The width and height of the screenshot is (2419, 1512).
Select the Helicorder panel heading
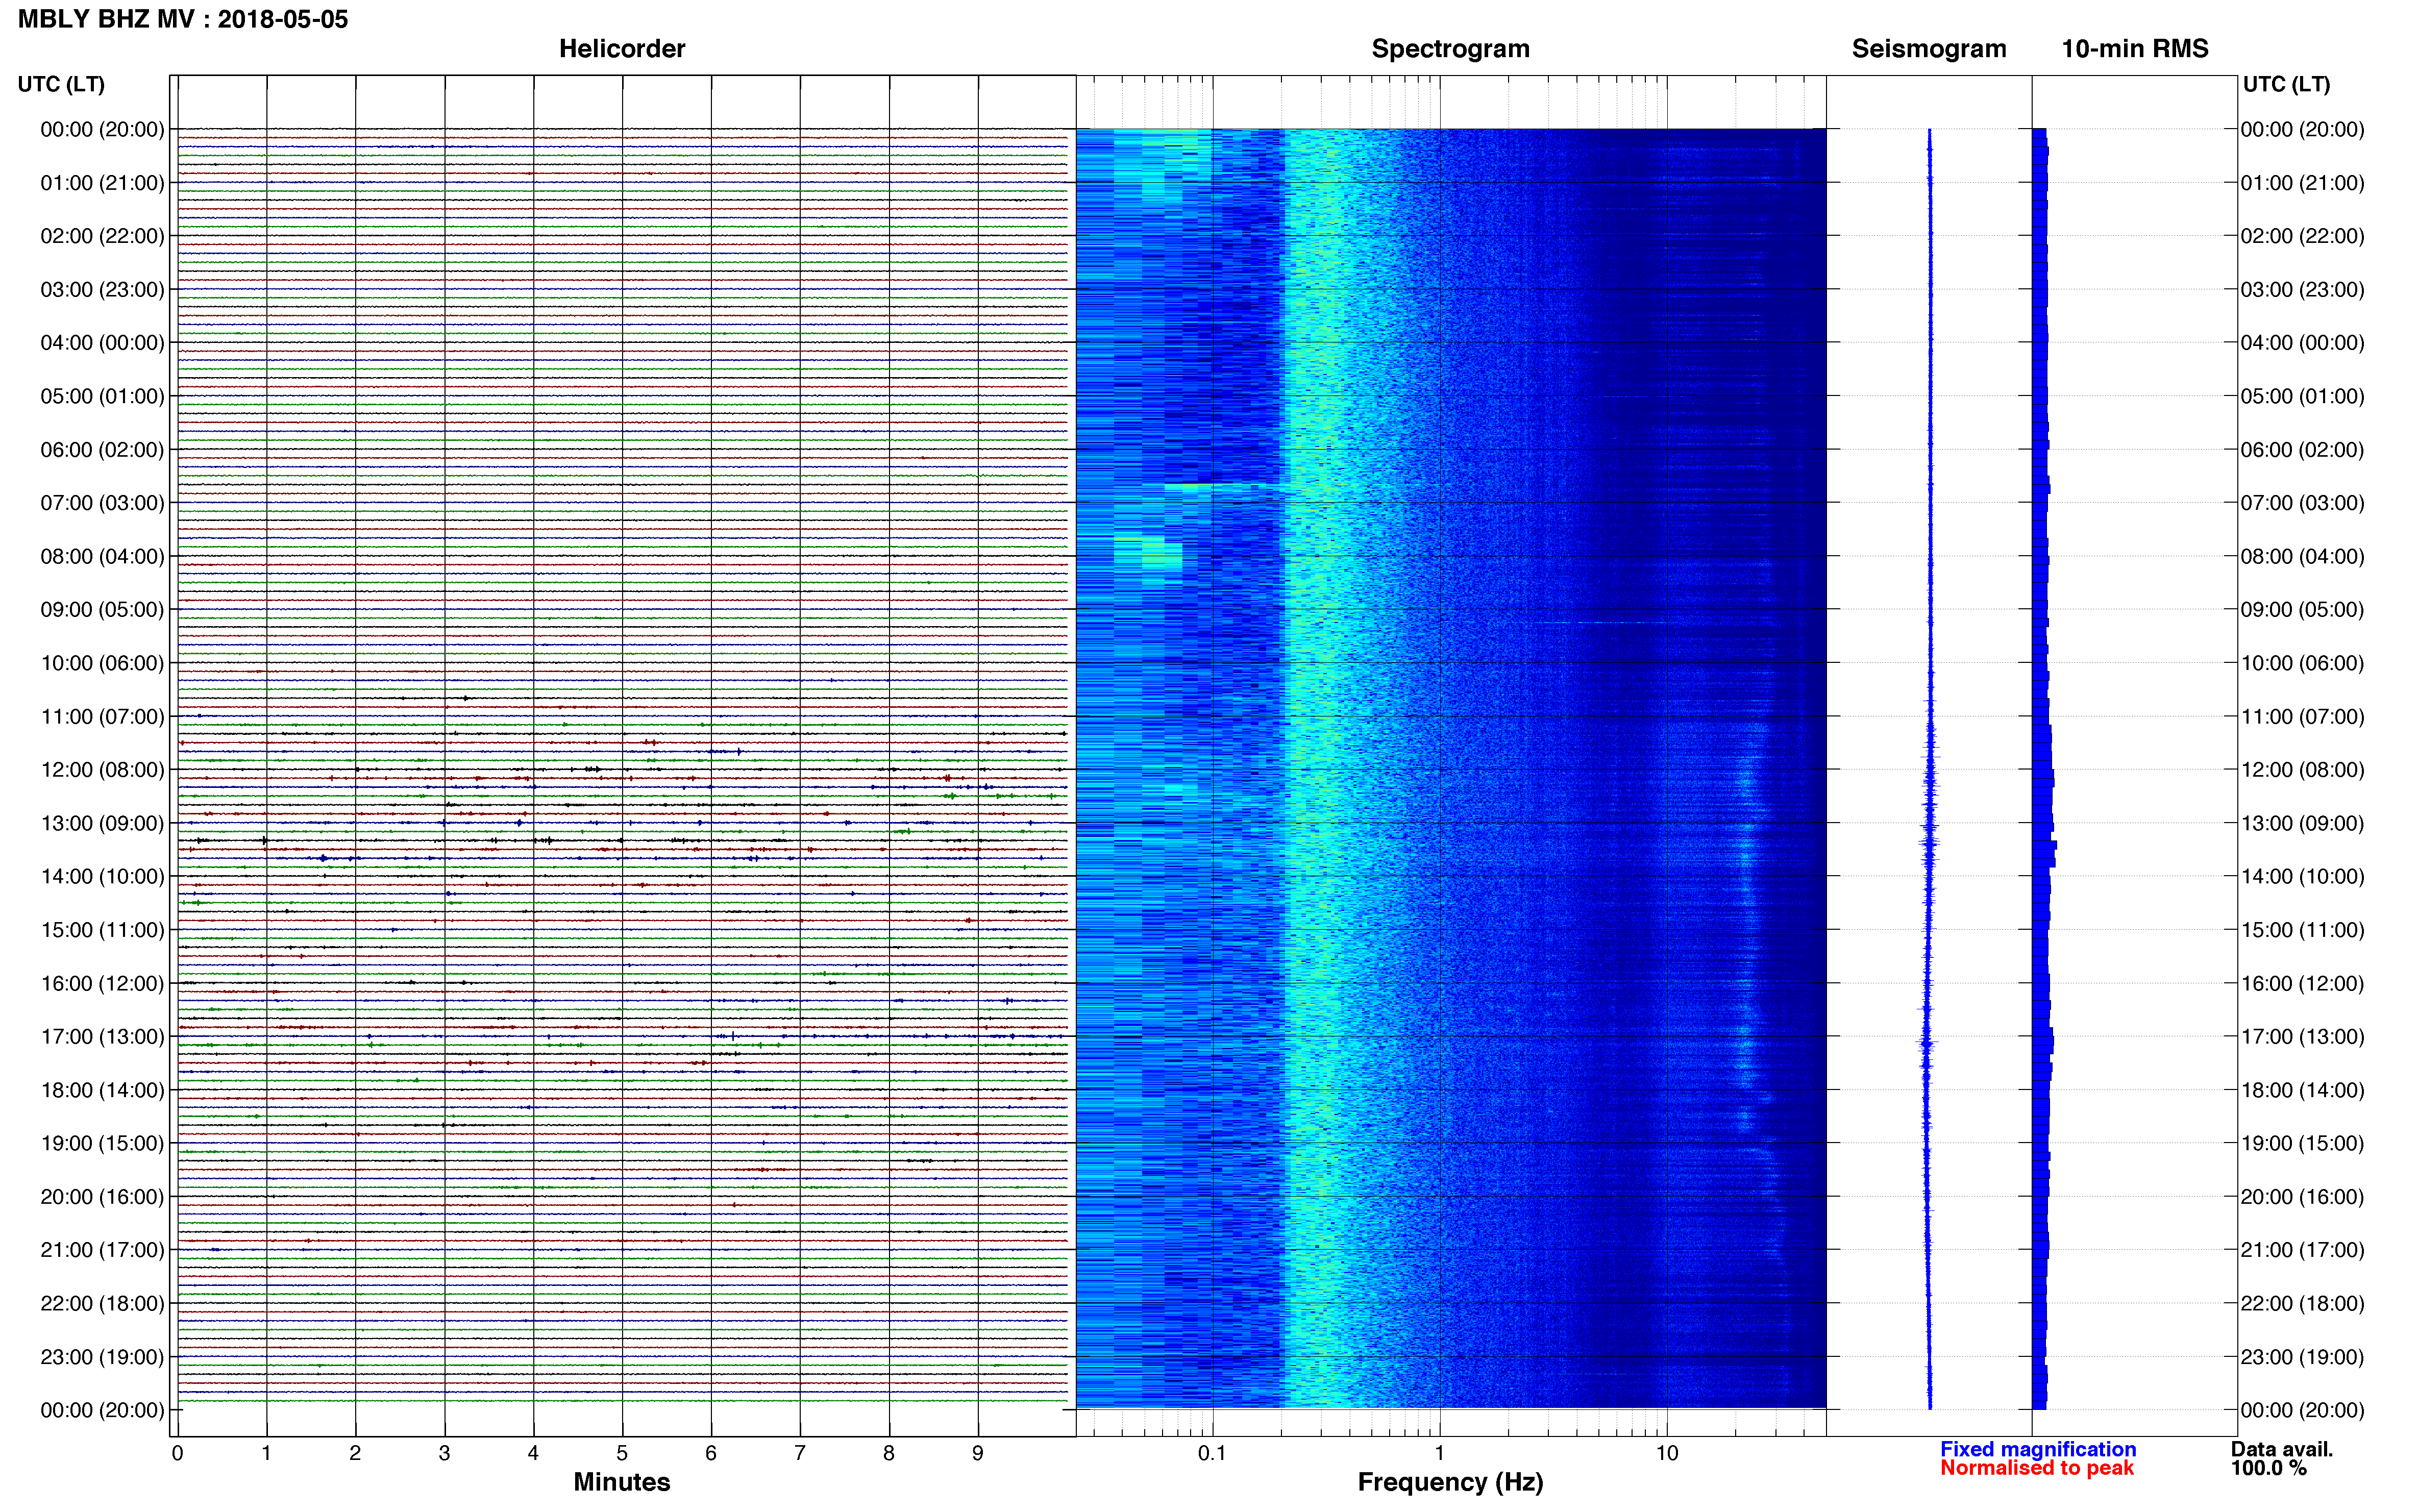pos(621,49)
